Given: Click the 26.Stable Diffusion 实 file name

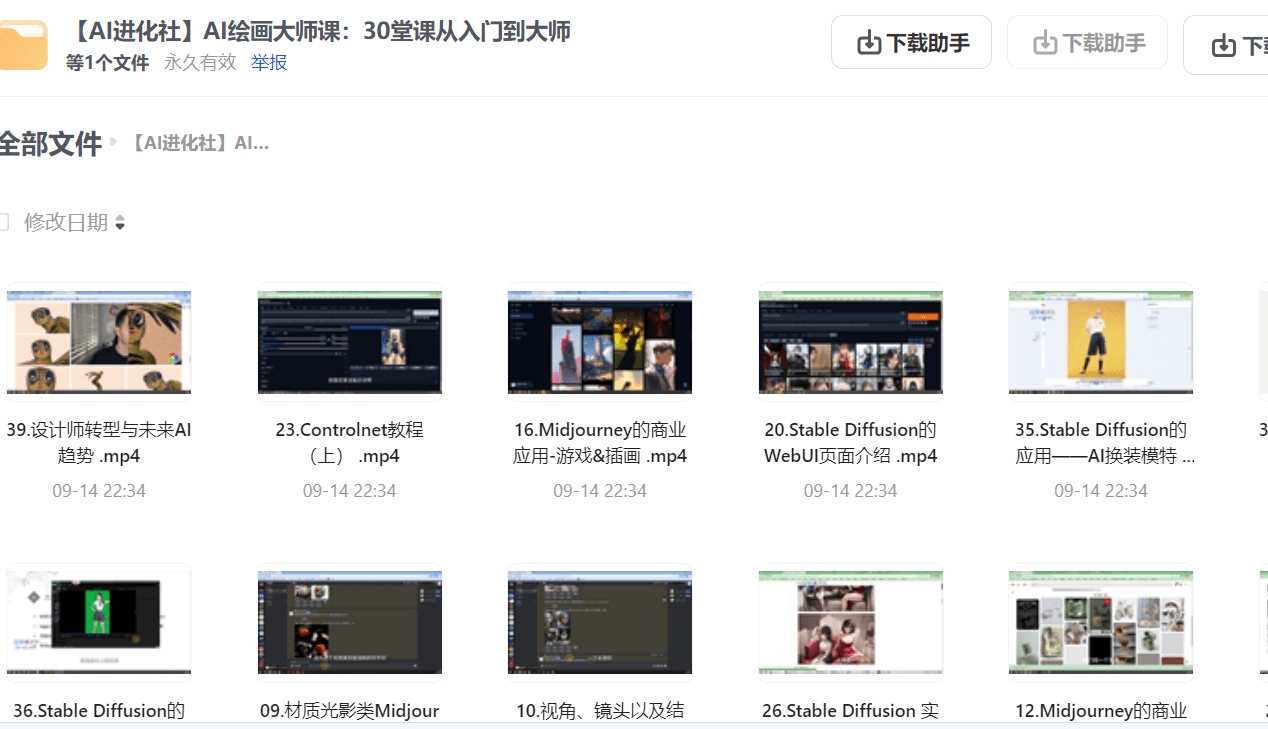Looking at the screenshot, I should 850,711.
